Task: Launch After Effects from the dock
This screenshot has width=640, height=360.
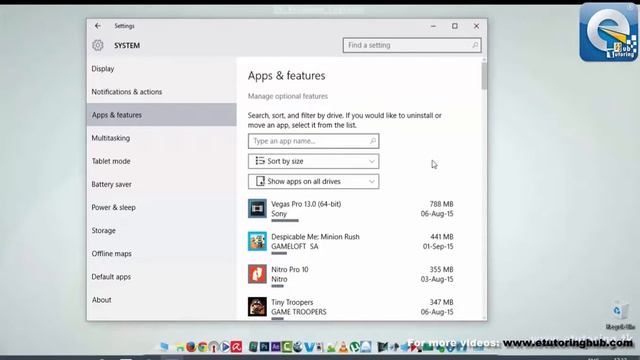Action: coord(276,347)
